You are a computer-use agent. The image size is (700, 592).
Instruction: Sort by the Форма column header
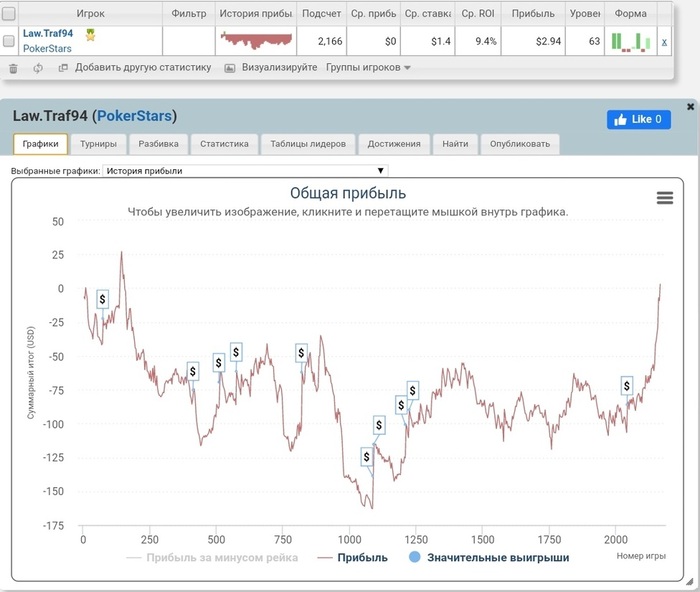(630, 14)
